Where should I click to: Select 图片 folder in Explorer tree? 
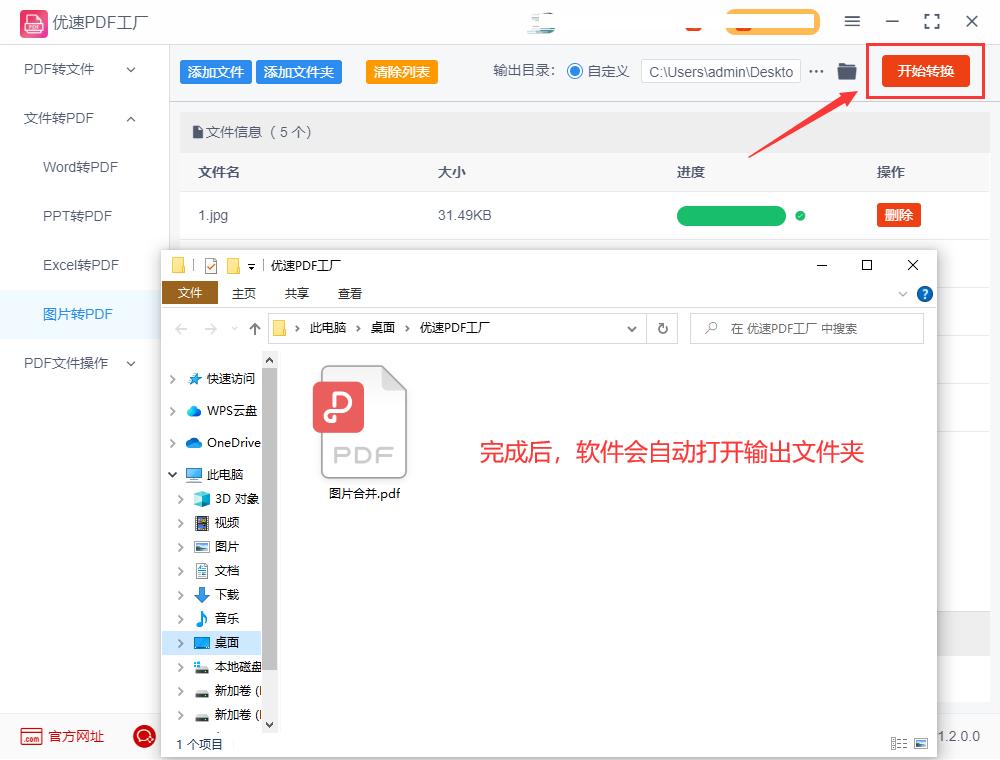[x=216, y=547]
